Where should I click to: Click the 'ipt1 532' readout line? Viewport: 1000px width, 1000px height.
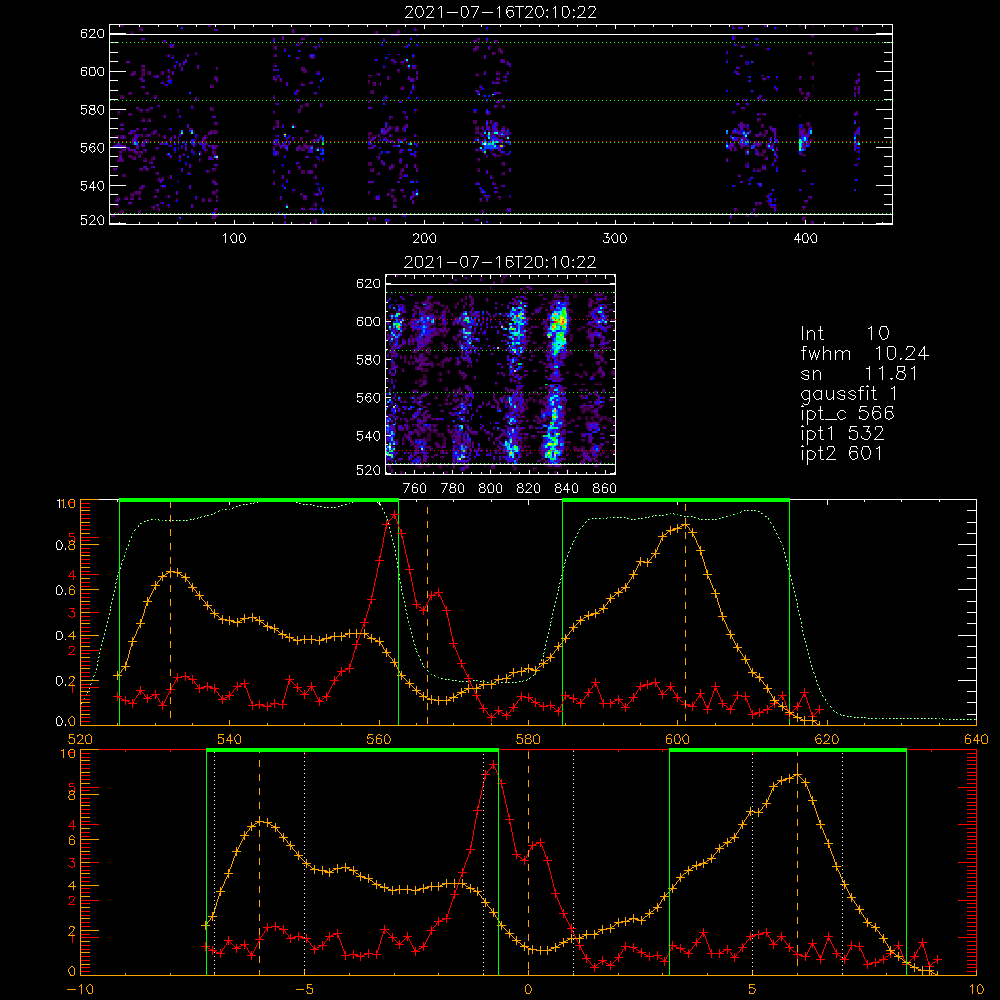842,434
